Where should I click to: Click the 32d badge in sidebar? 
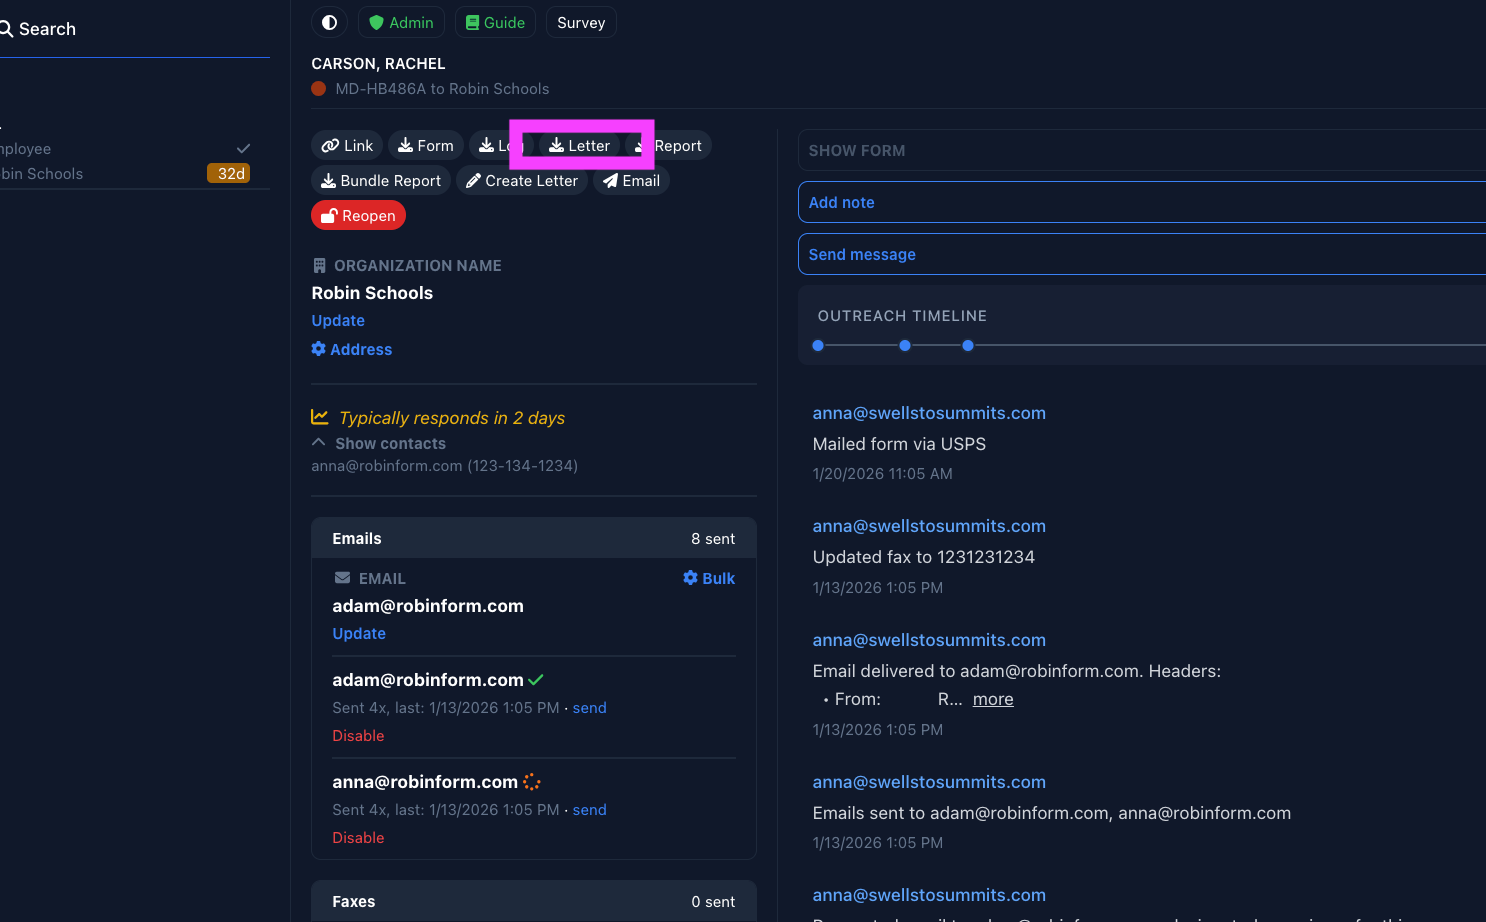click(228, 173)
